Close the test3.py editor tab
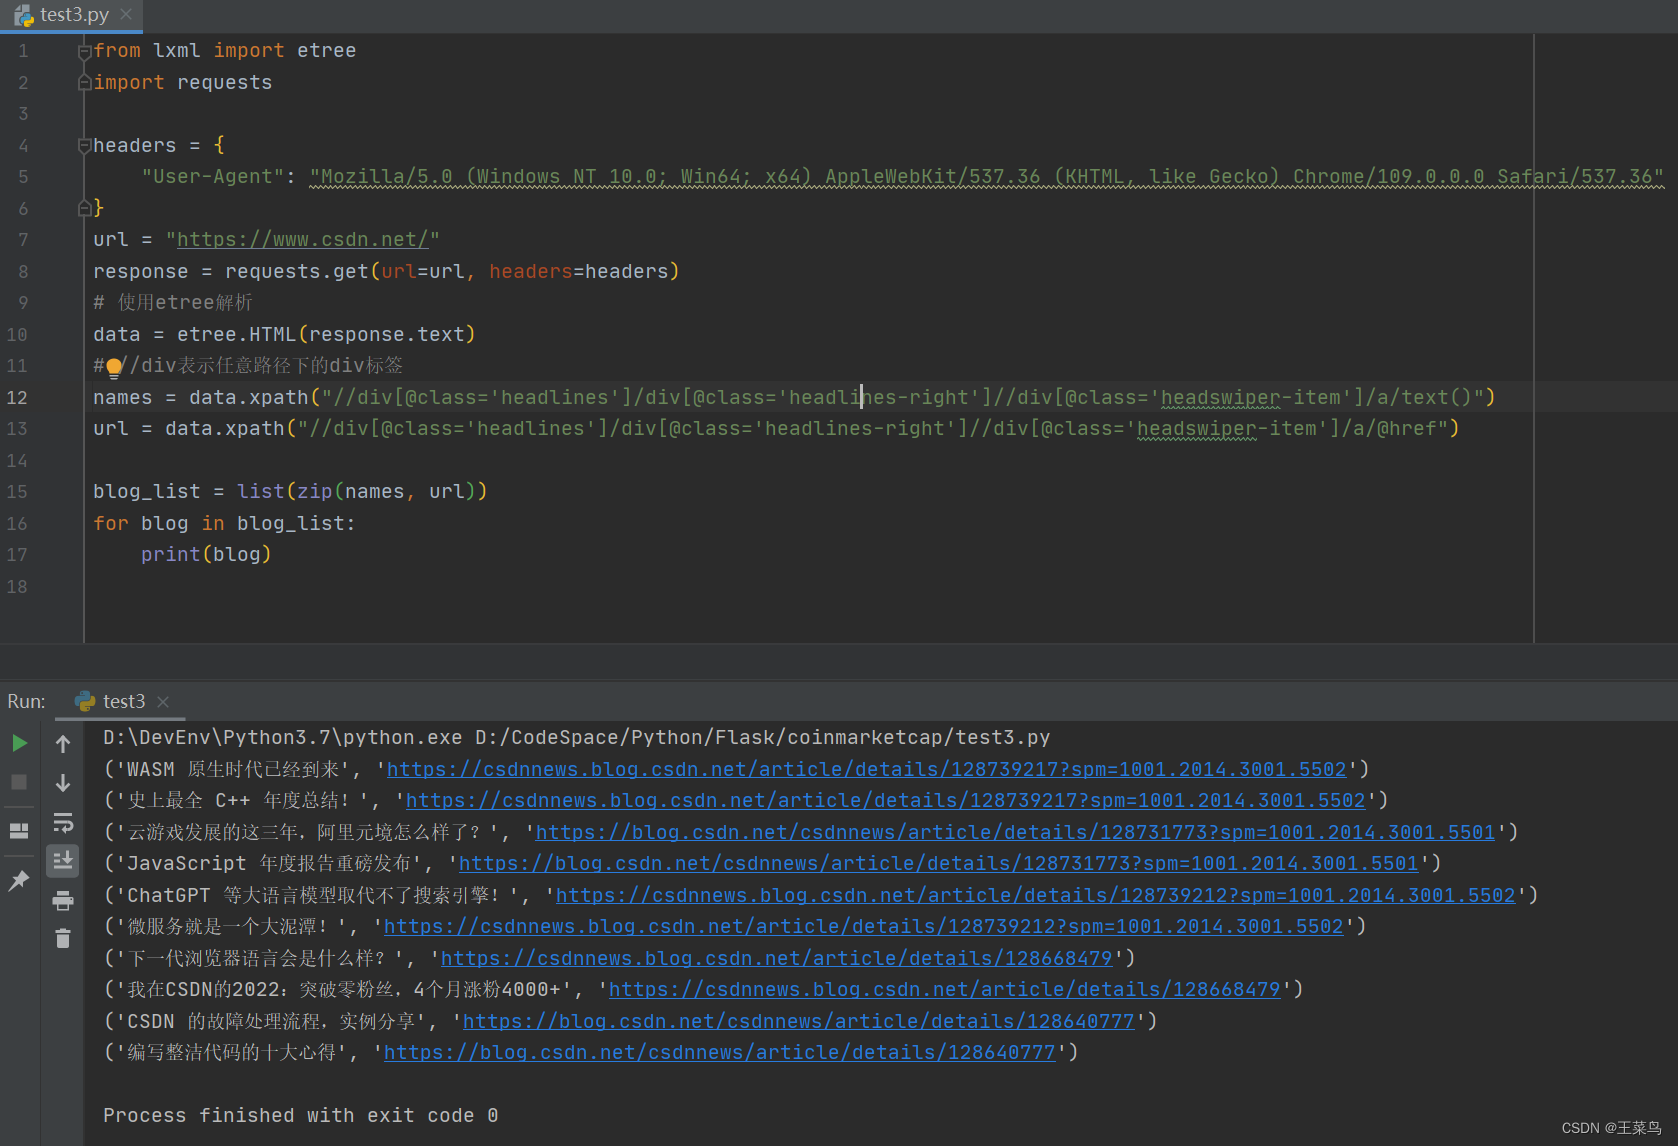Screen dimensions: 1678x1146 [x=126, y=14]
